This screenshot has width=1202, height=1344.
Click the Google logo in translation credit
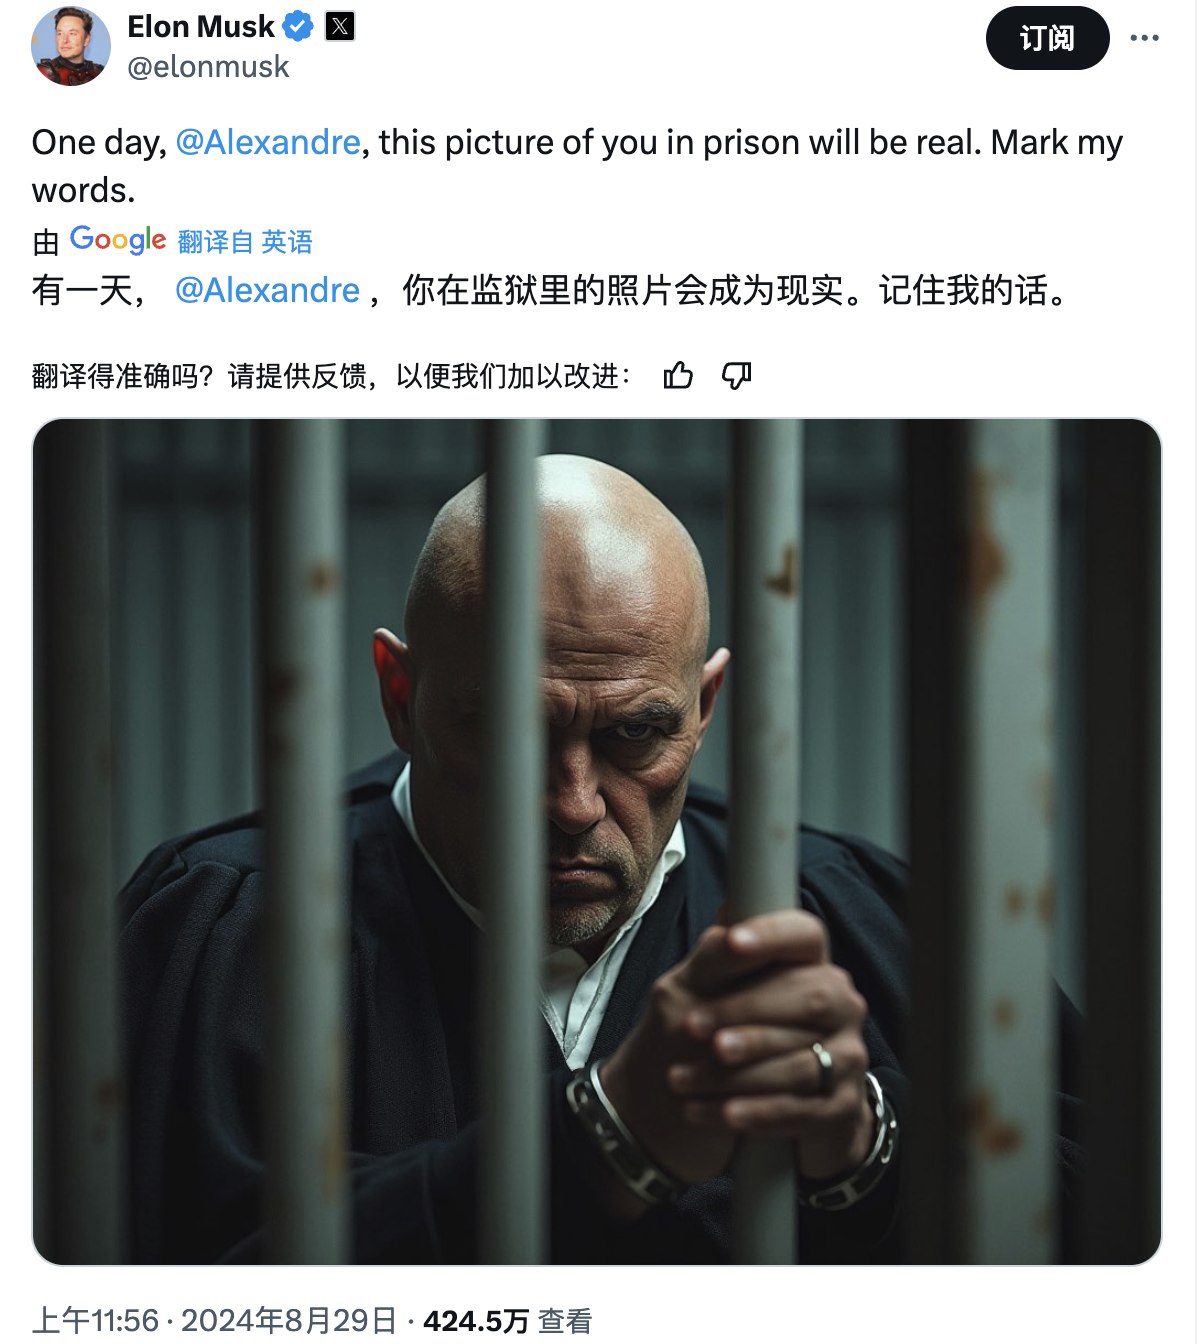point(118,240)
